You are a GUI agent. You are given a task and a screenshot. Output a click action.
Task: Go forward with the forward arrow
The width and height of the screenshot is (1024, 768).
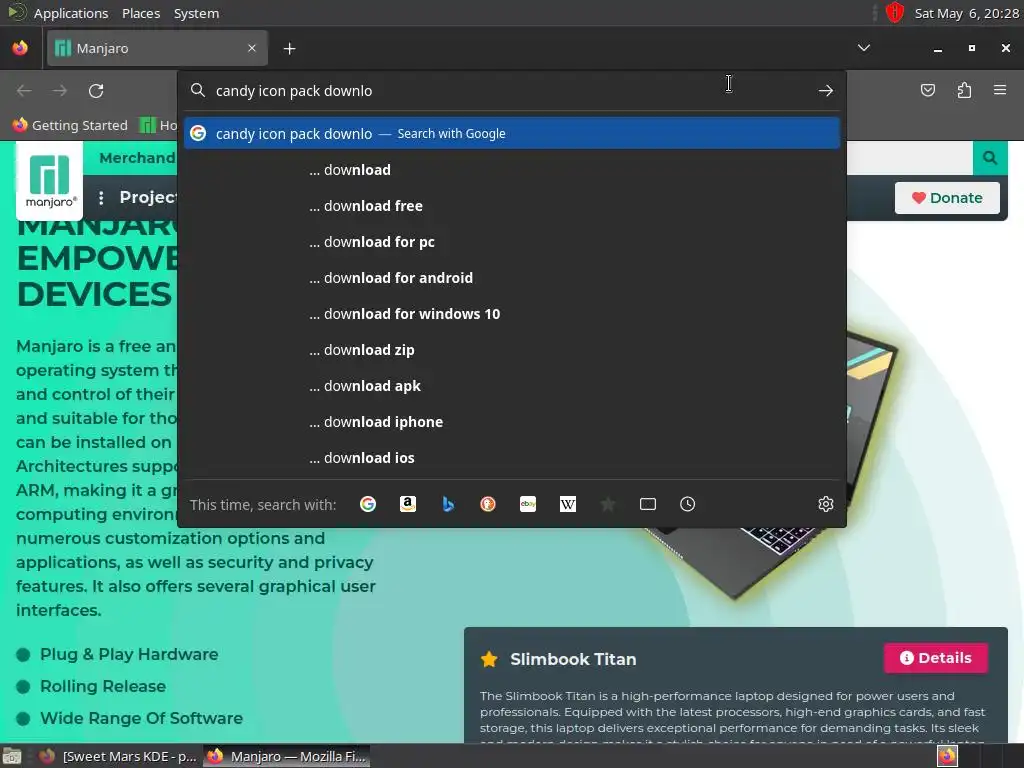click(x=60, y=91)
